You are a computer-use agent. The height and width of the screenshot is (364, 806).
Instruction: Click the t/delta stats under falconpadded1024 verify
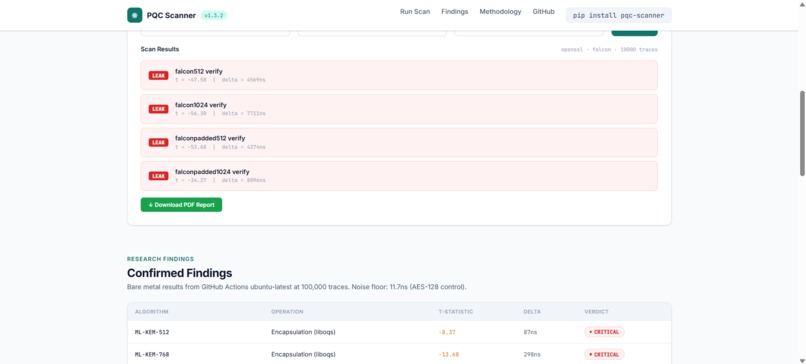pyautogui.click(x=221, y=180)
